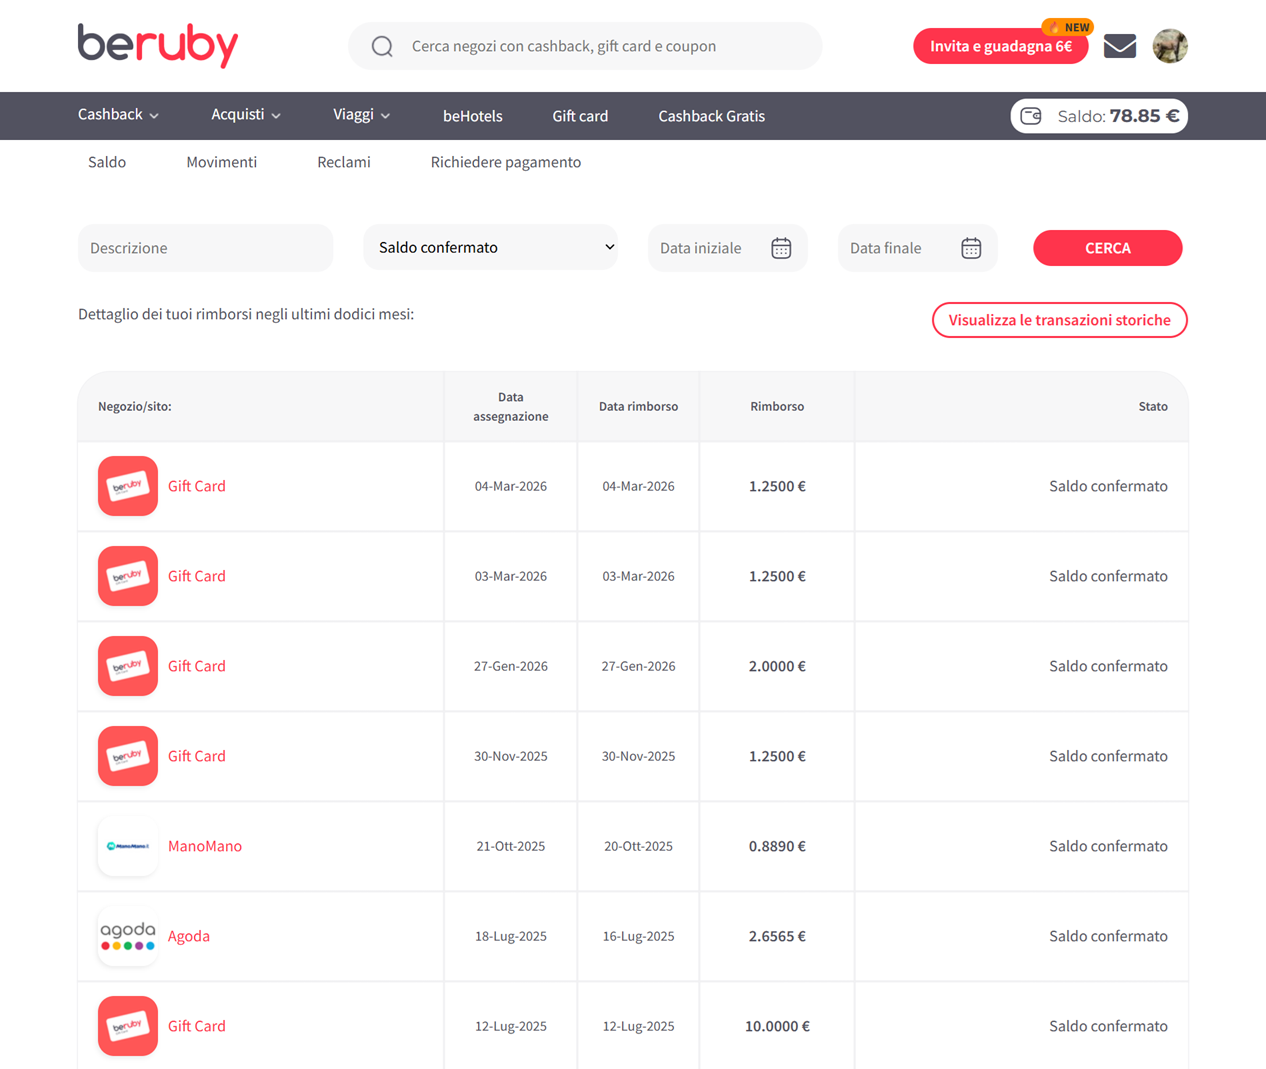
Task: Open Cashback Gratis in navigation bar
Action: pos(711,116)
